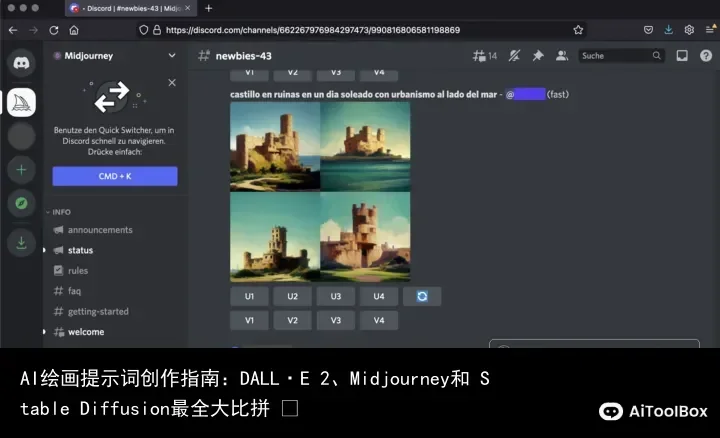Image resolution: width=720 pixels, height=438 pixels.
Task: Click the highlighted user mention
Action: click(x=525, y=94)
